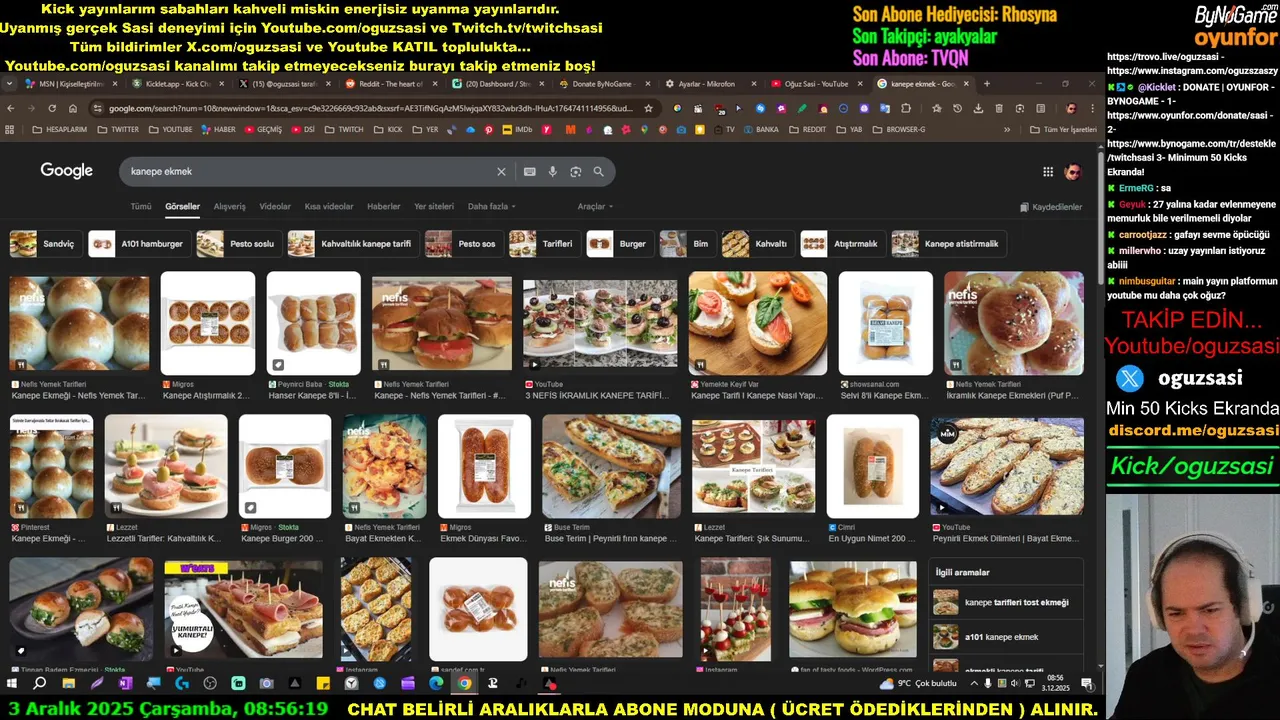Switch to the Reddit browser tab
This screenshot has width=1280, height=720.
point(390,84)
